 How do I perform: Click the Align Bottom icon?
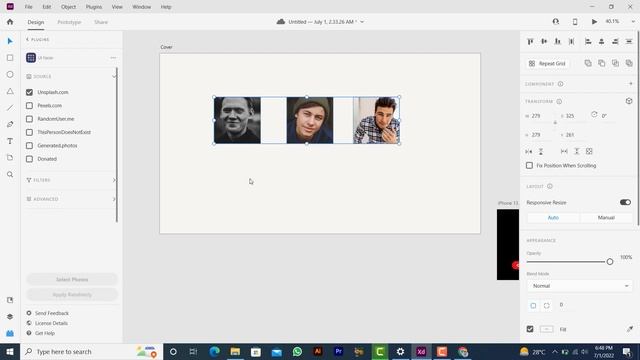click(x=558, y=41)
